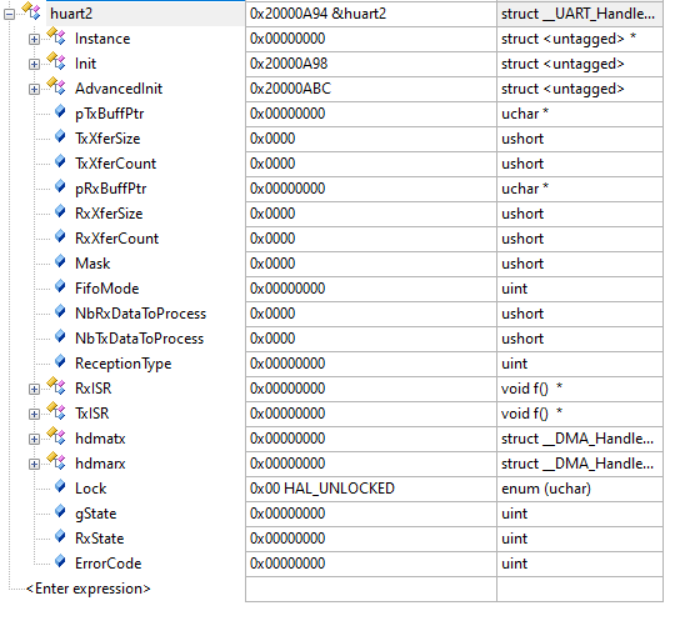Expand the Instance member node
685x630 pixels.
coord(34,39)
